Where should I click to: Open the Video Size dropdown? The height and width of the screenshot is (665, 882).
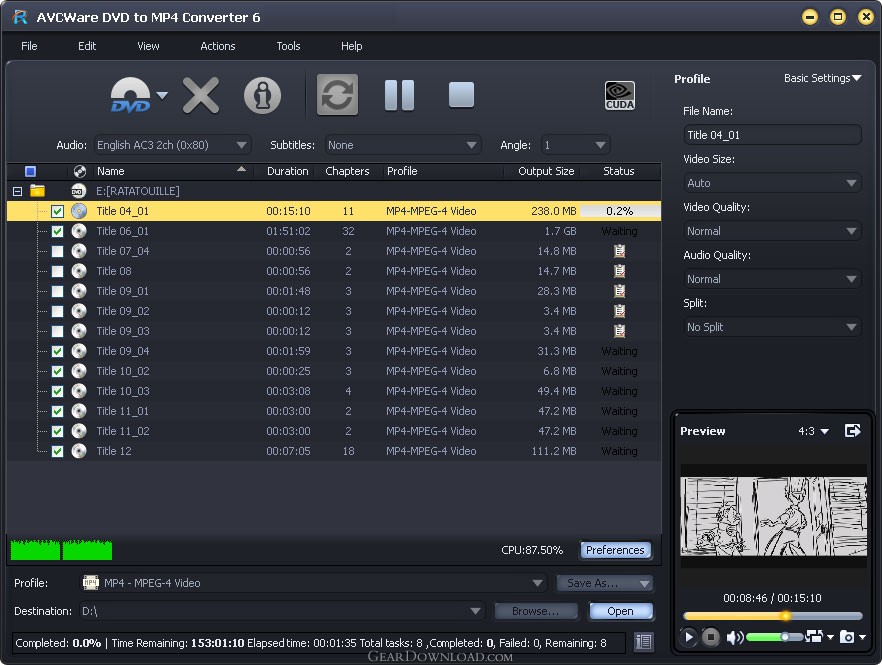772,183
